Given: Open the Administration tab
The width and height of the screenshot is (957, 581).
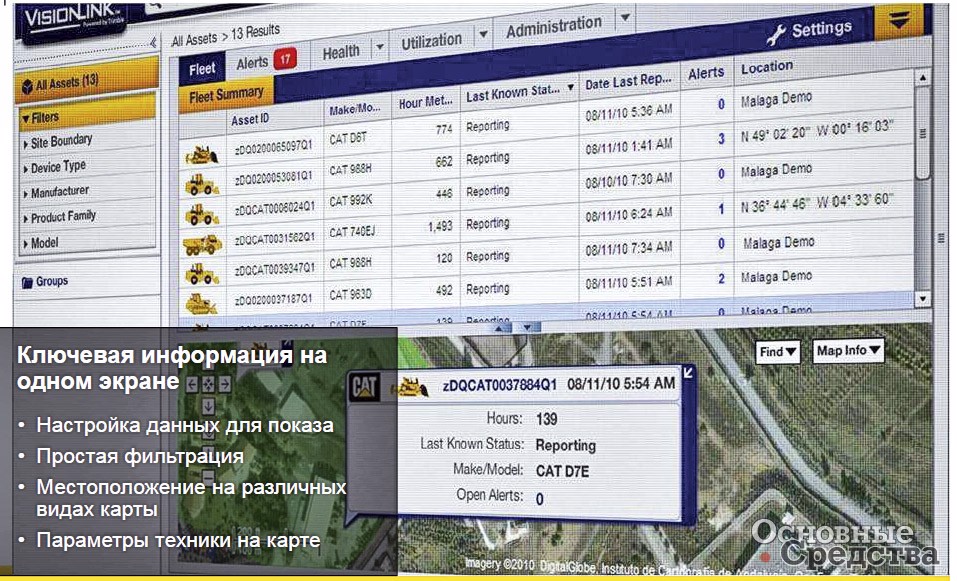Looking at the screenshot, I should [554, 26].
